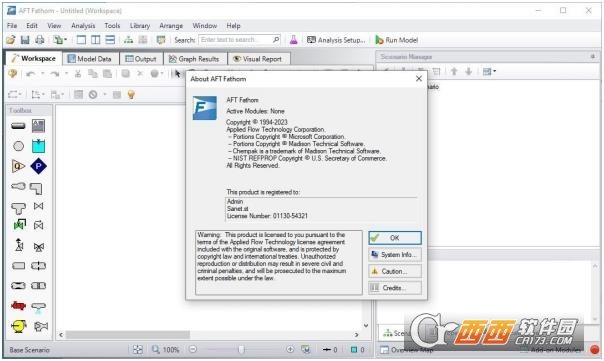
Task: Select the bend elbow junction
Action: 36,188
